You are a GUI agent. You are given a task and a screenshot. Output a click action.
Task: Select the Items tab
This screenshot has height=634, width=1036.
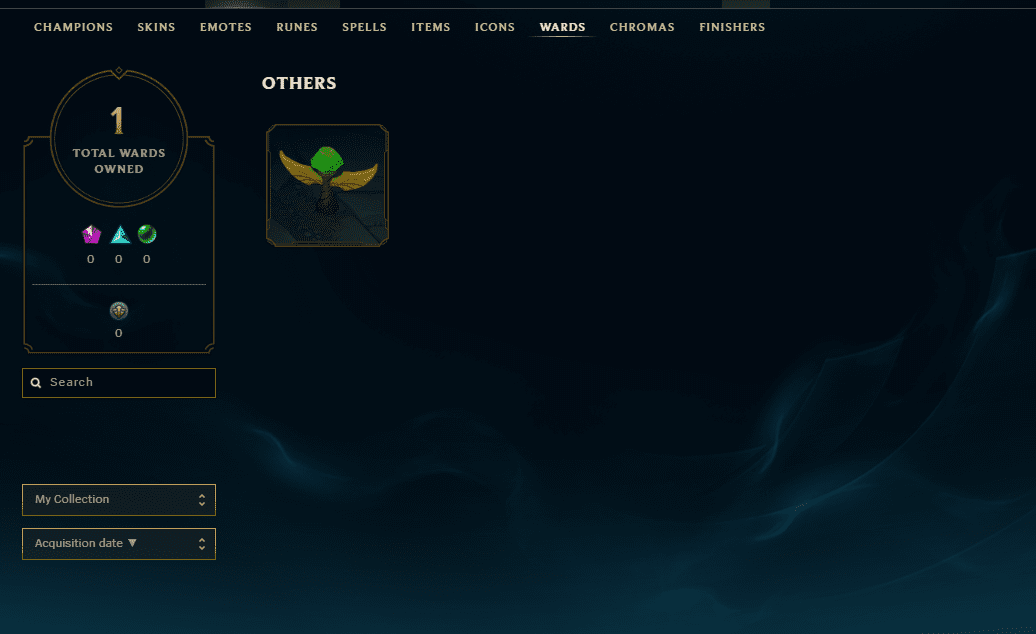point(431,27)
